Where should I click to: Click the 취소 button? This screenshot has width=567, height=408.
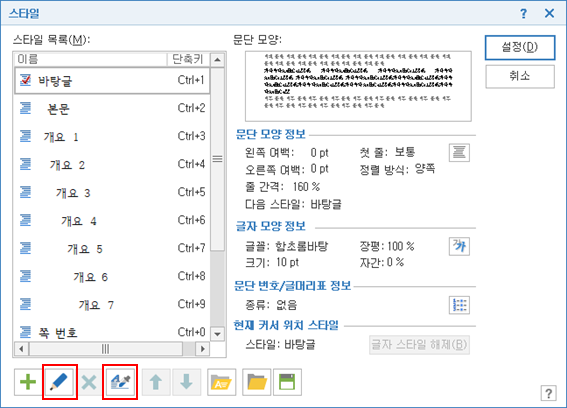coord(520,76)
